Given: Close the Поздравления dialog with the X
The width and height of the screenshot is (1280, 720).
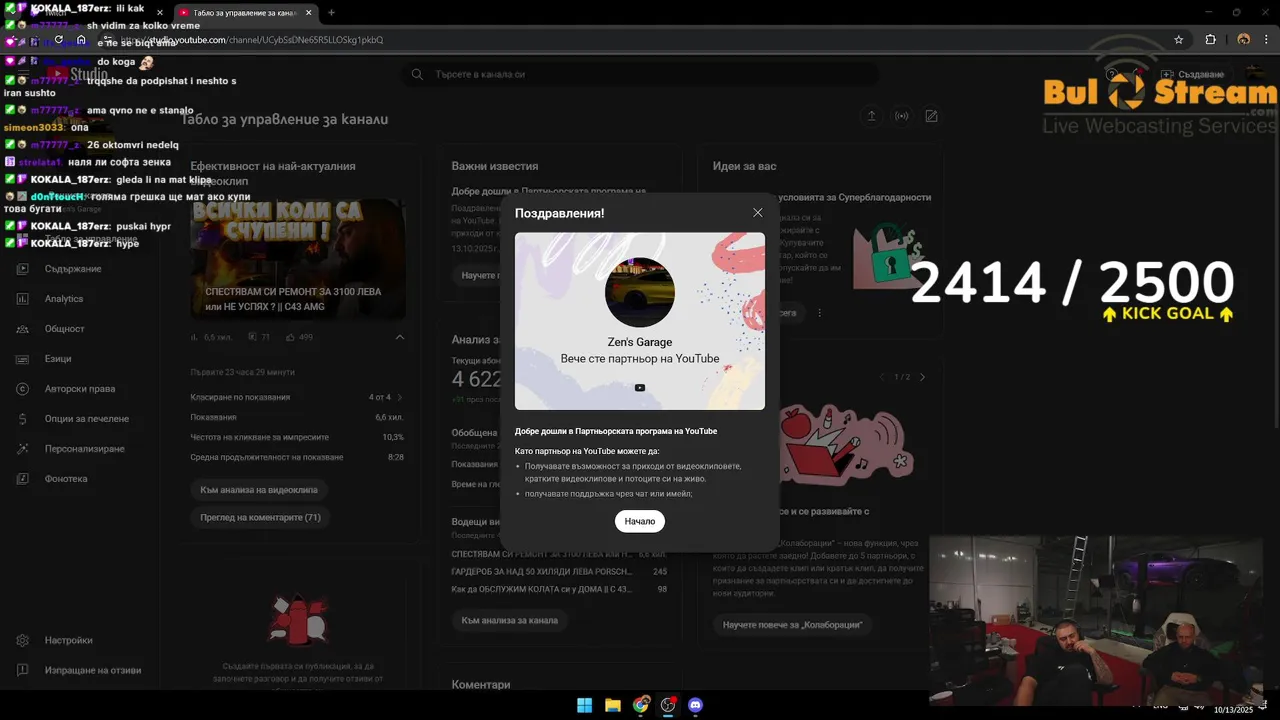Looking at the screenshot, I should click(x=757, y=213).
